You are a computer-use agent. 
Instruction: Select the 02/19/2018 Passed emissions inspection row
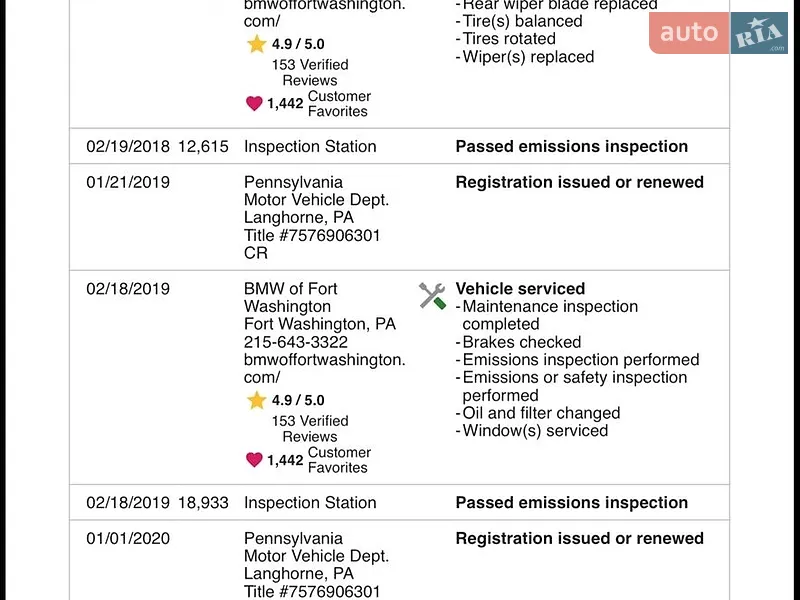399,146
